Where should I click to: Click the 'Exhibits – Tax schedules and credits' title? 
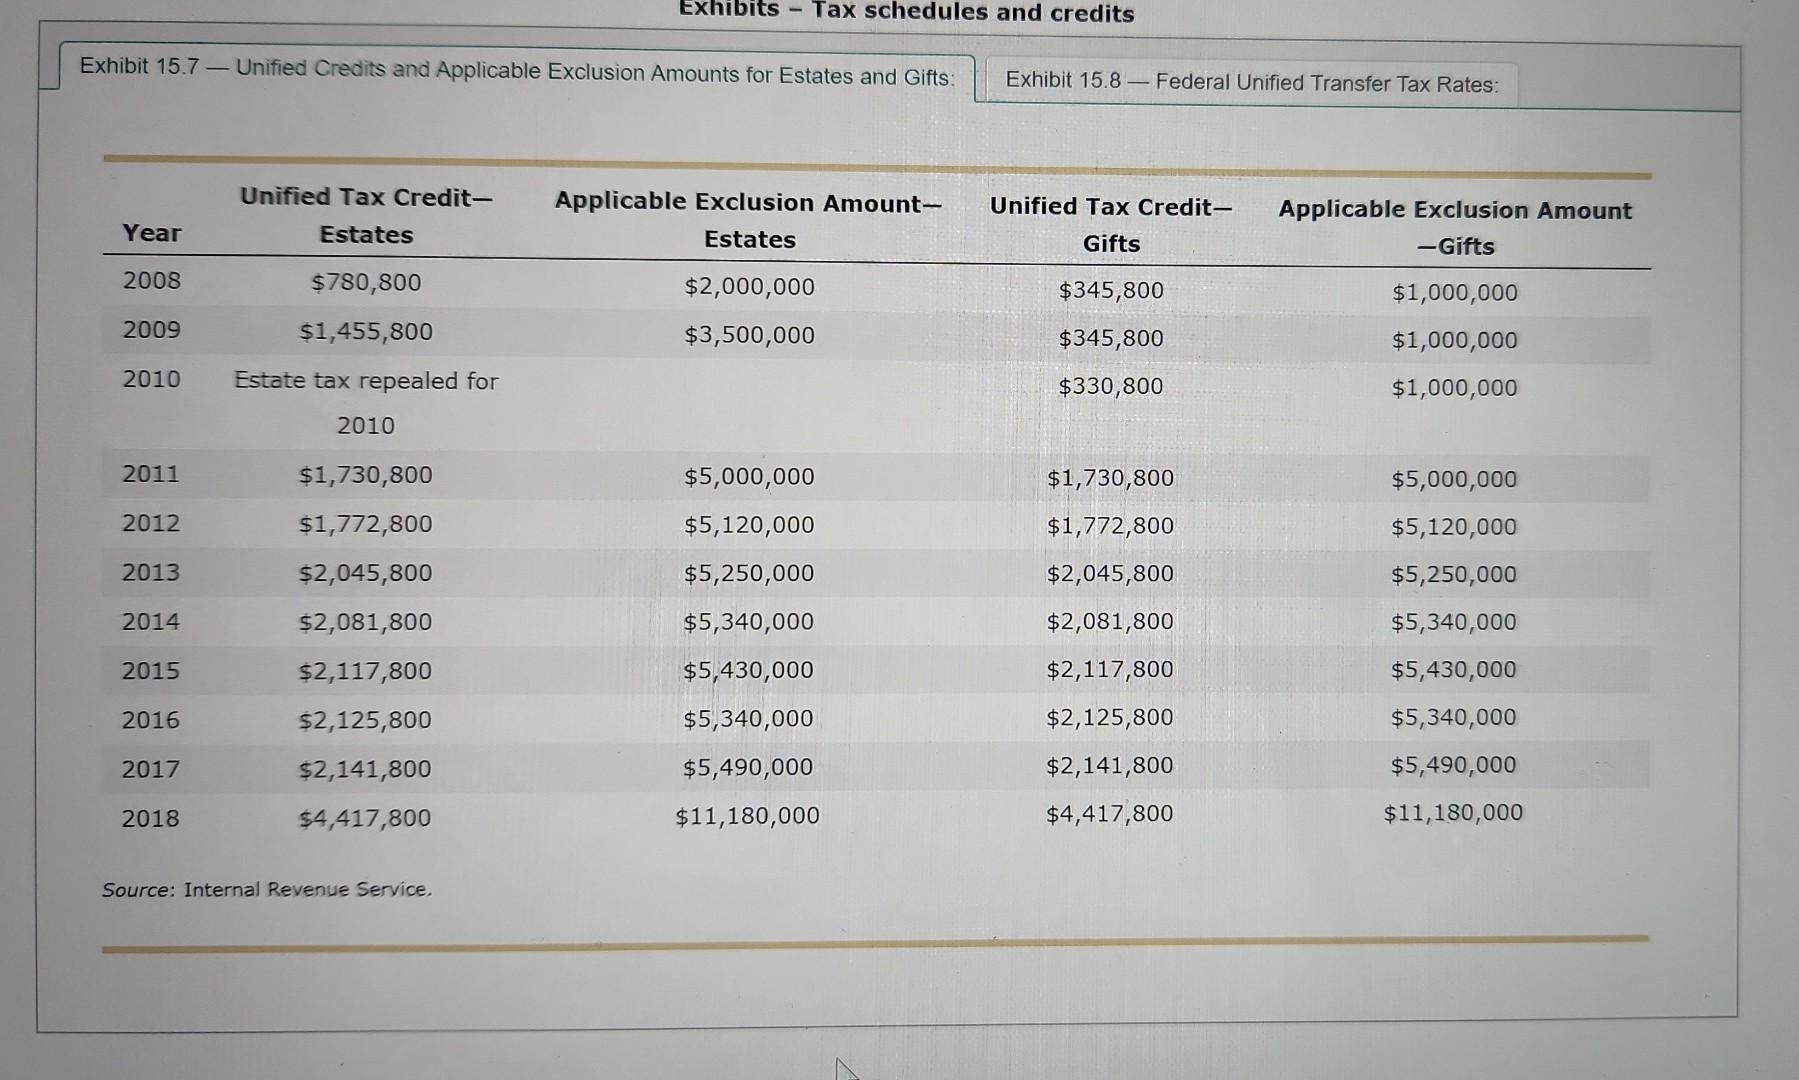point(907,12)
